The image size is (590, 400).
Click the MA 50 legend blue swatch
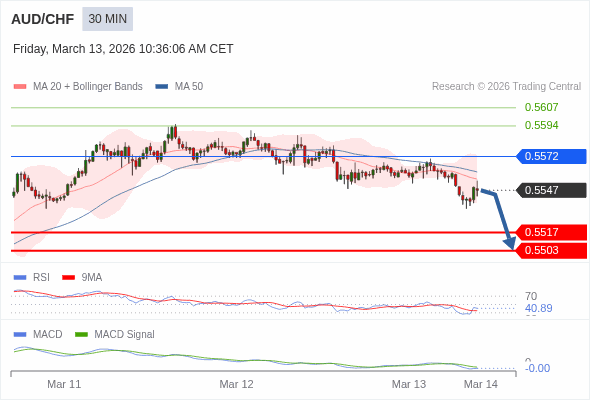(162, 87)
